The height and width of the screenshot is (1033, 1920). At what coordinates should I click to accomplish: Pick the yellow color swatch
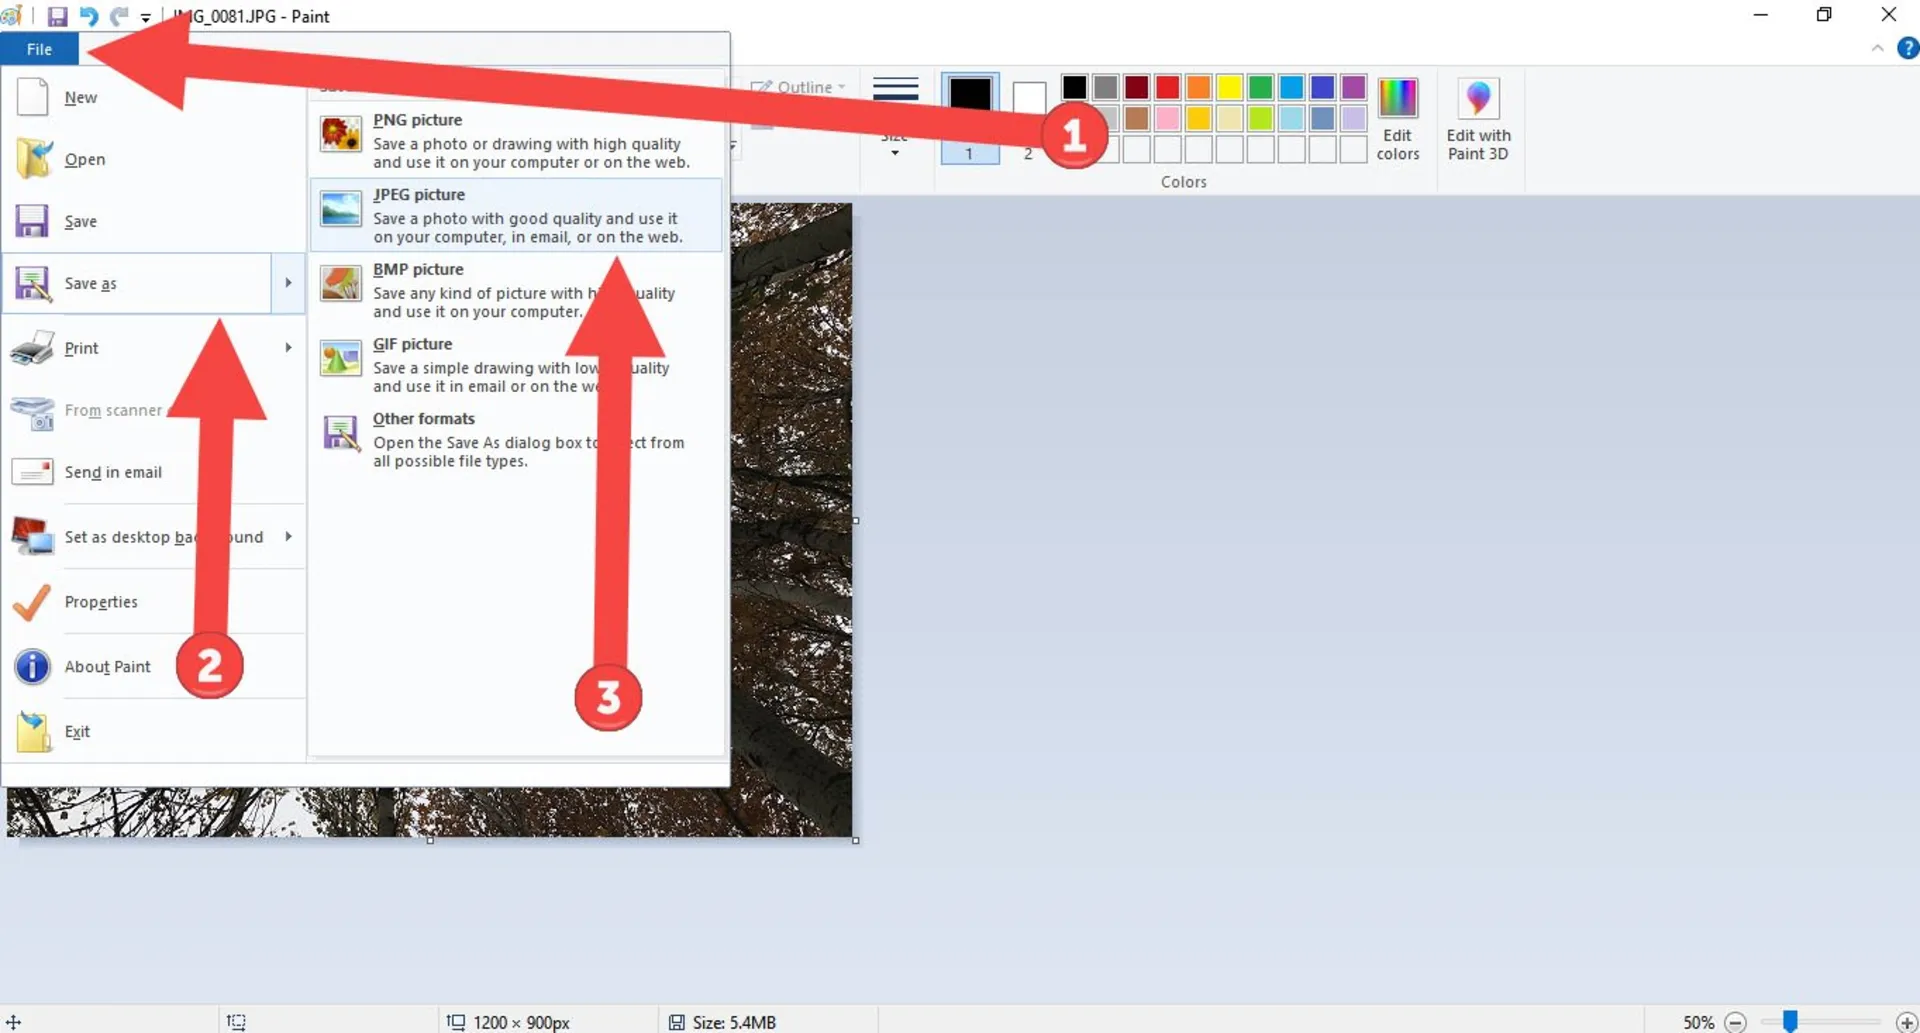click(1229, 88)
